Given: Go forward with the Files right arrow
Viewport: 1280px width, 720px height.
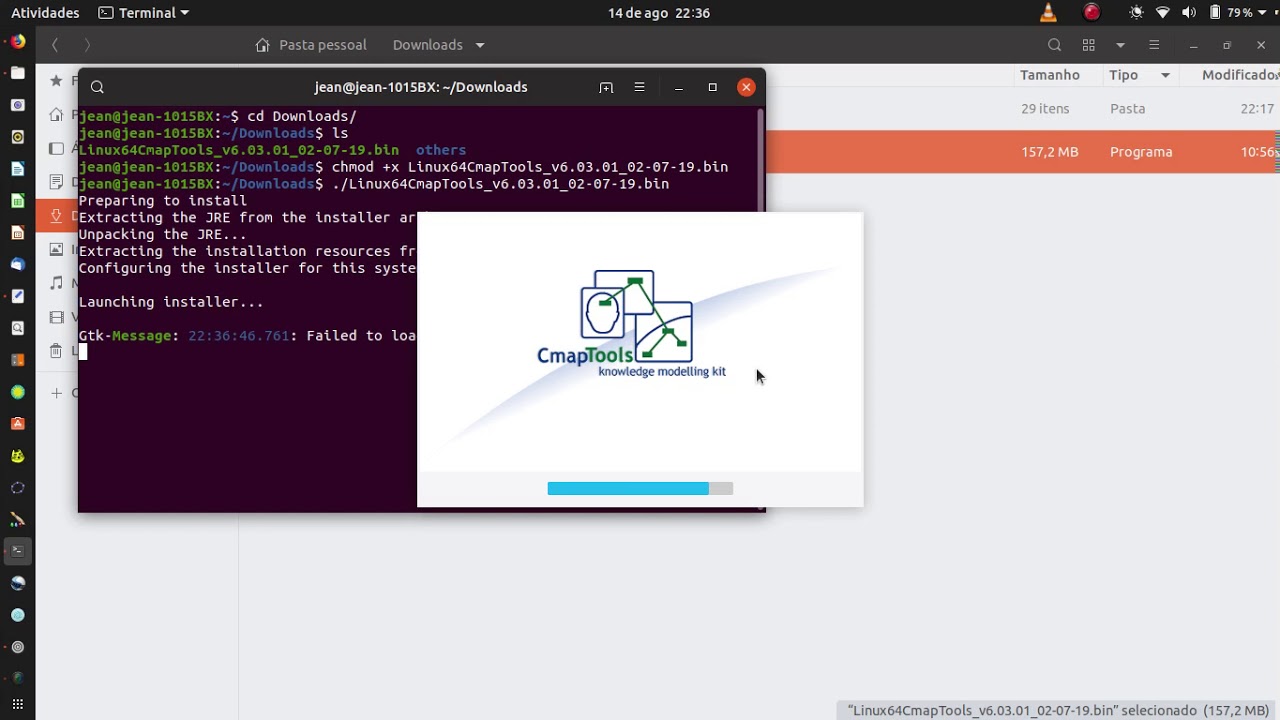Looking at the screenshot, I should [x=87, y=45].
